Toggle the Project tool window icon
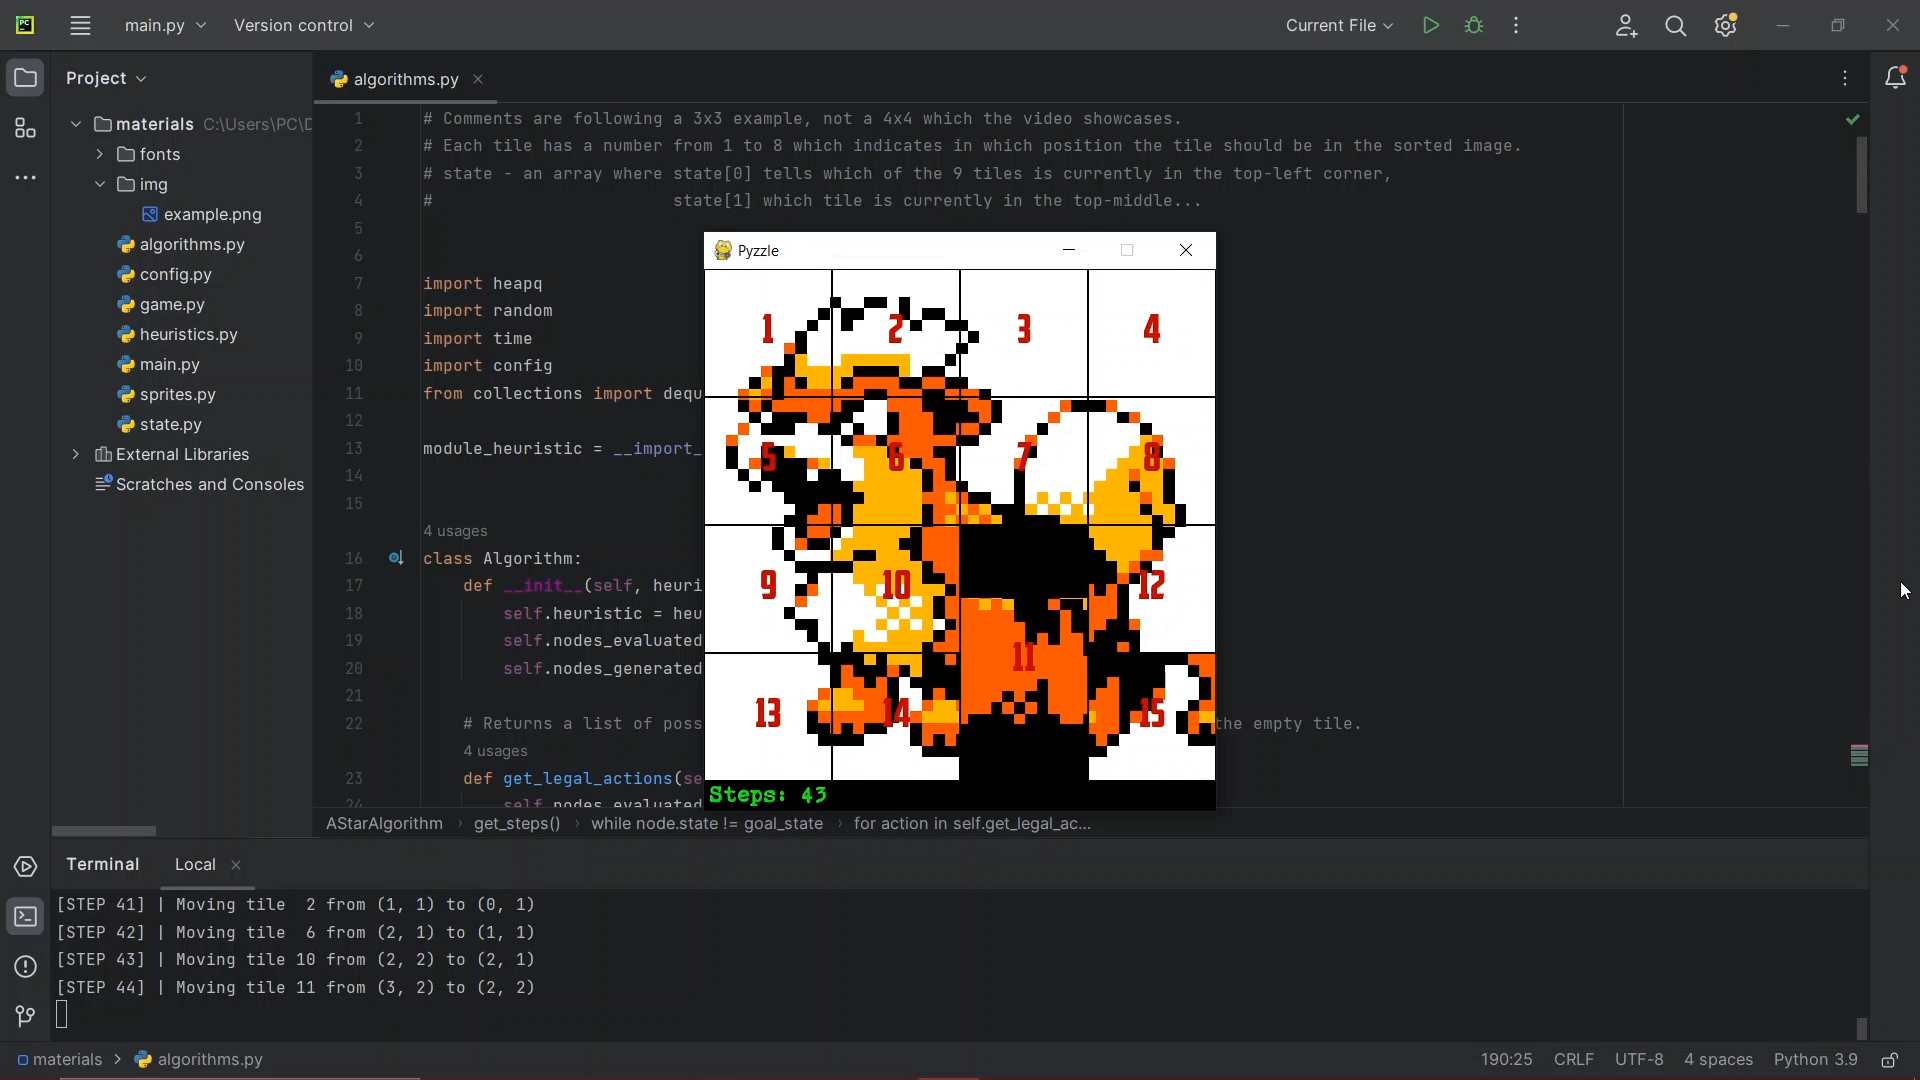The height and width of the screenshot is (1080, 1920). pyautogui.click(x=25, y=78)
